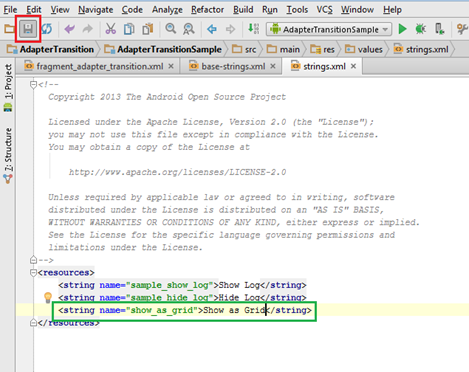Run the app with green play icon

[402, 29]
